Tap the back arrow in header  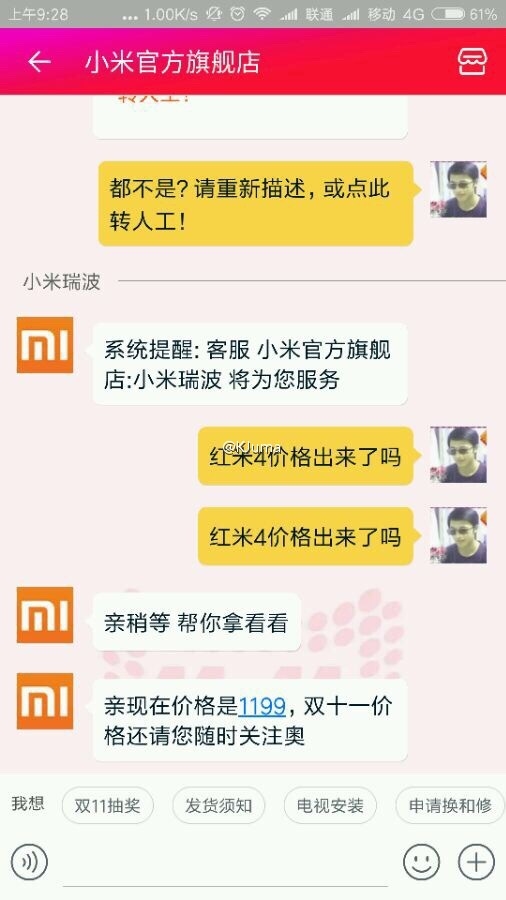39,61
